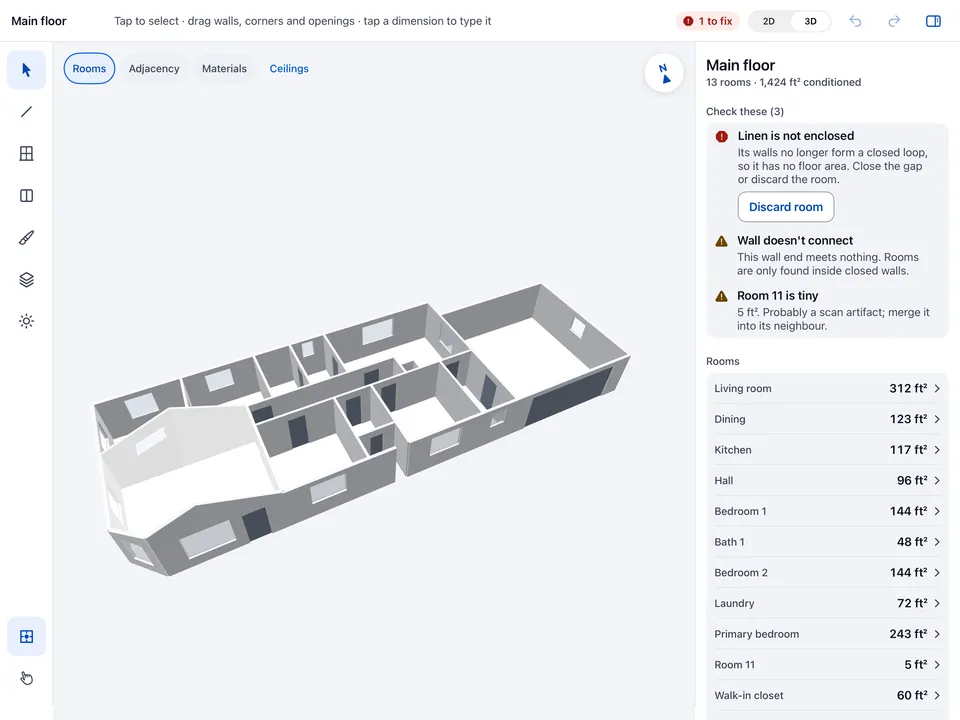Switch to 3D view

[x=810, y=21]
